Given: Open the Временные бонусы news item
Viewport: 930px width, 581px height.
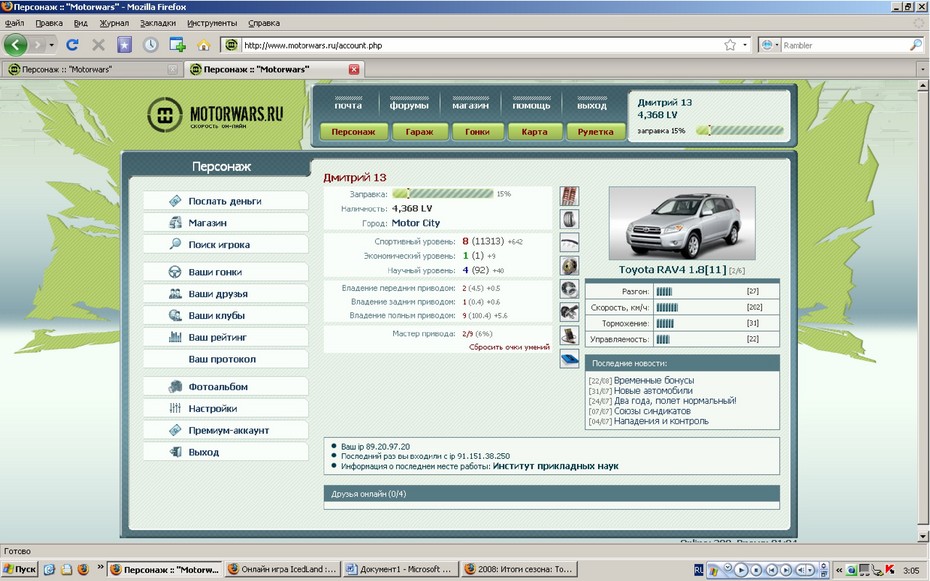Looking at the screenshot, I should pyautogui.click(x=654, y=380).
